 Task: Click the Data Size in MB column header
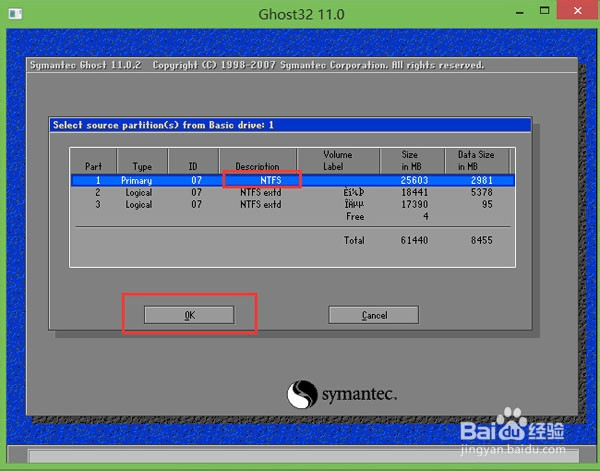pyautogui.click(x=476, y=160)
